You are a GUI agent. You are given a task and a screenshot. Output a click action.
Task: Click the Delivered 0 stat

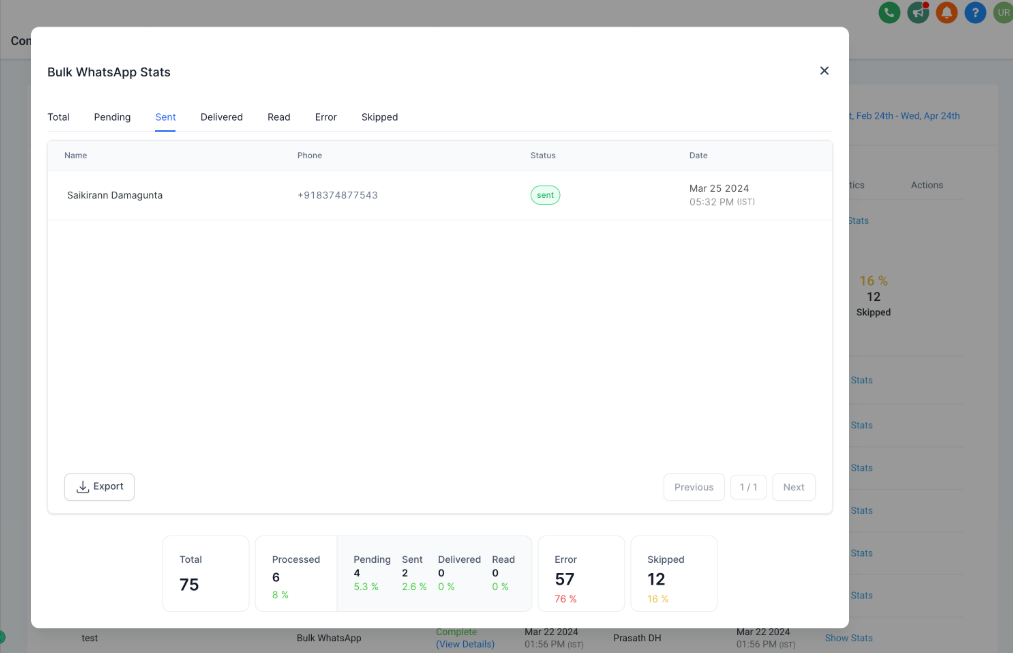pyautogui.click(x=459, y=573)
